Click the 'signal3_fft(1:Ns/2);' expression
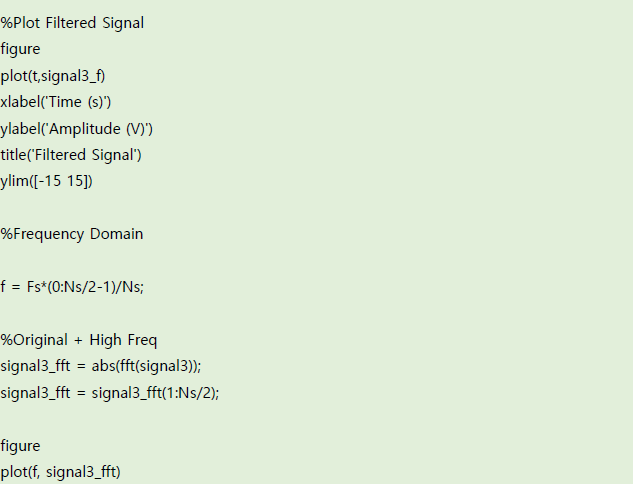This screenshot has width=633, height=484. [155, 393]
